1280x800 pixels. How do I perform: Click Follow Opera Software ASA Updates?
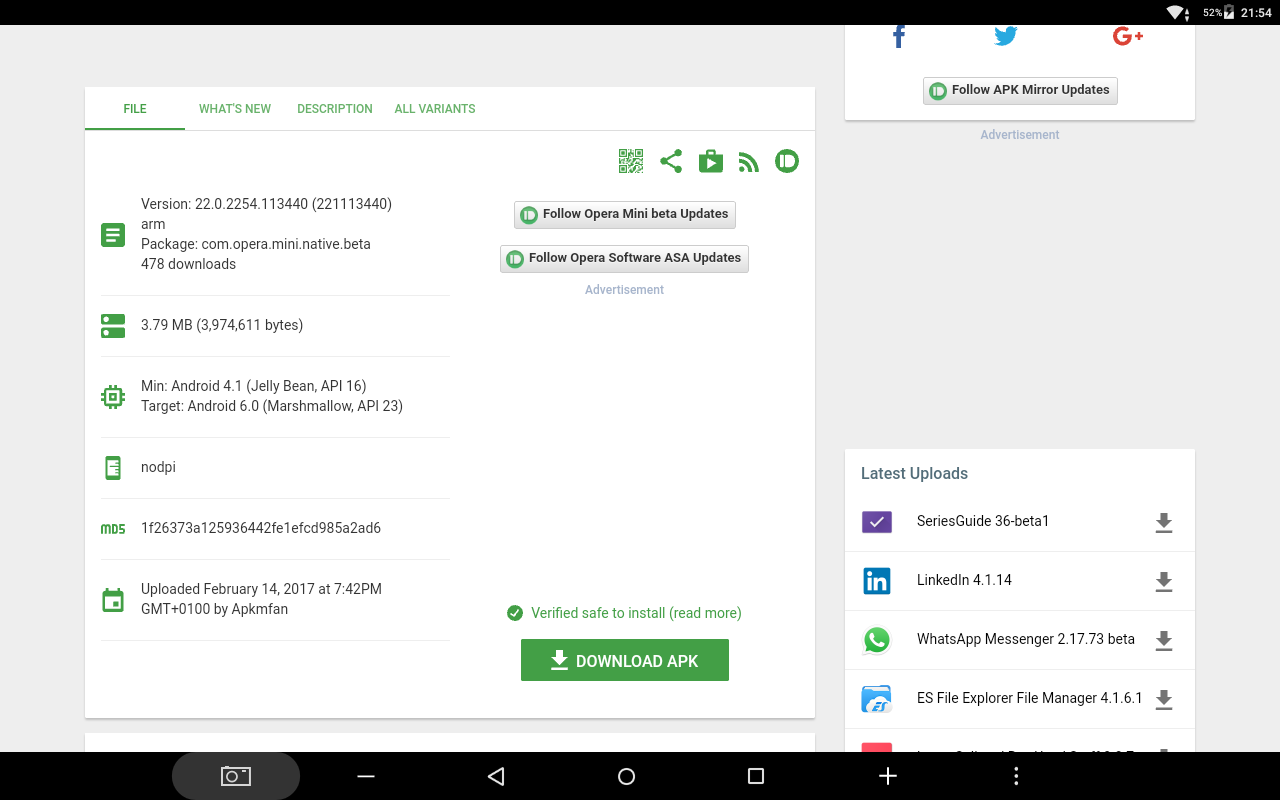point(624,259)
